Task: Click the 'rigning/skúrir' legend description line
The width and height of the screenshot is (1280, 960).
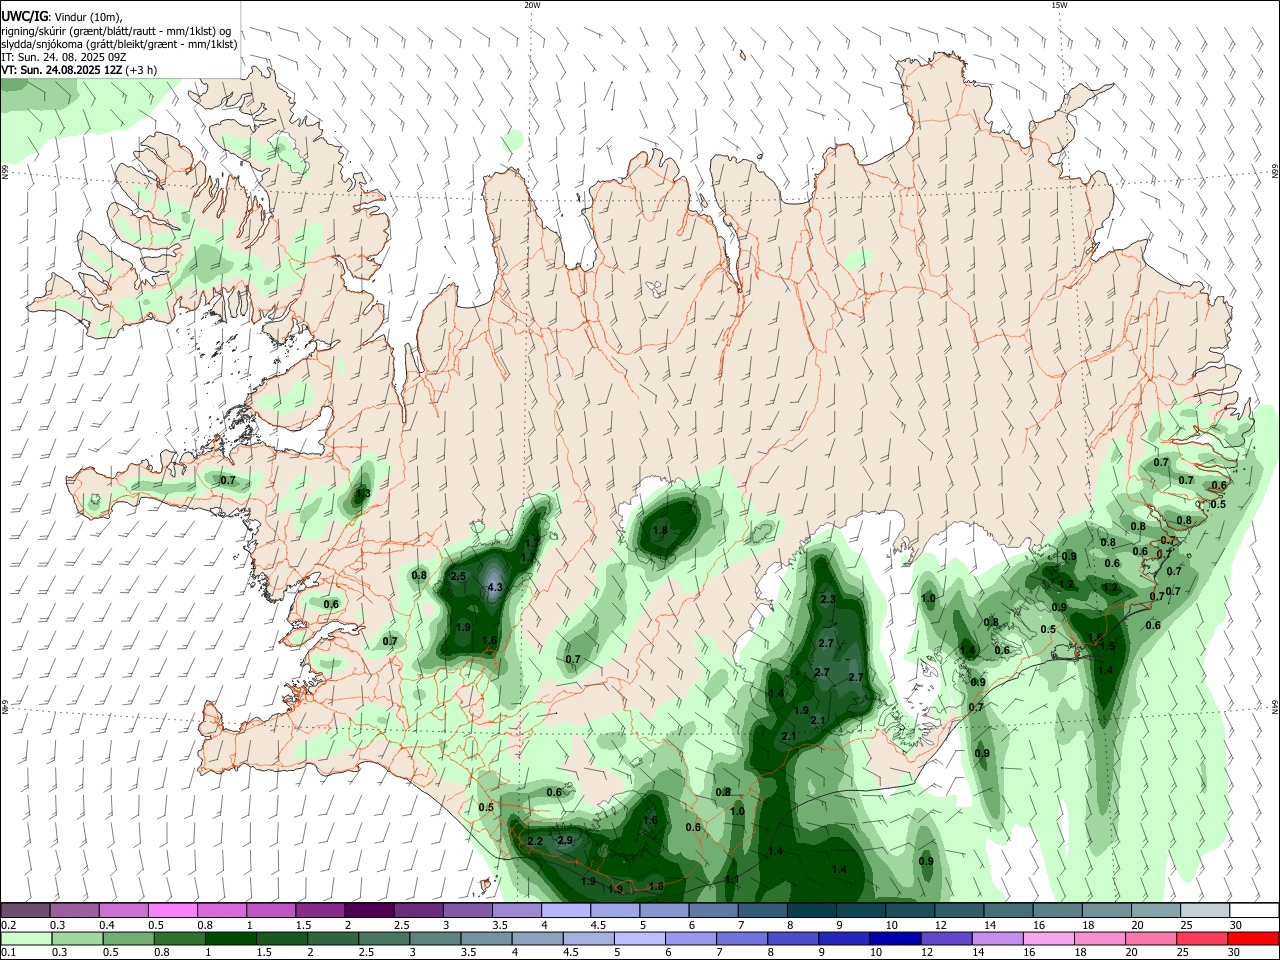Action: tap(115, 31)
